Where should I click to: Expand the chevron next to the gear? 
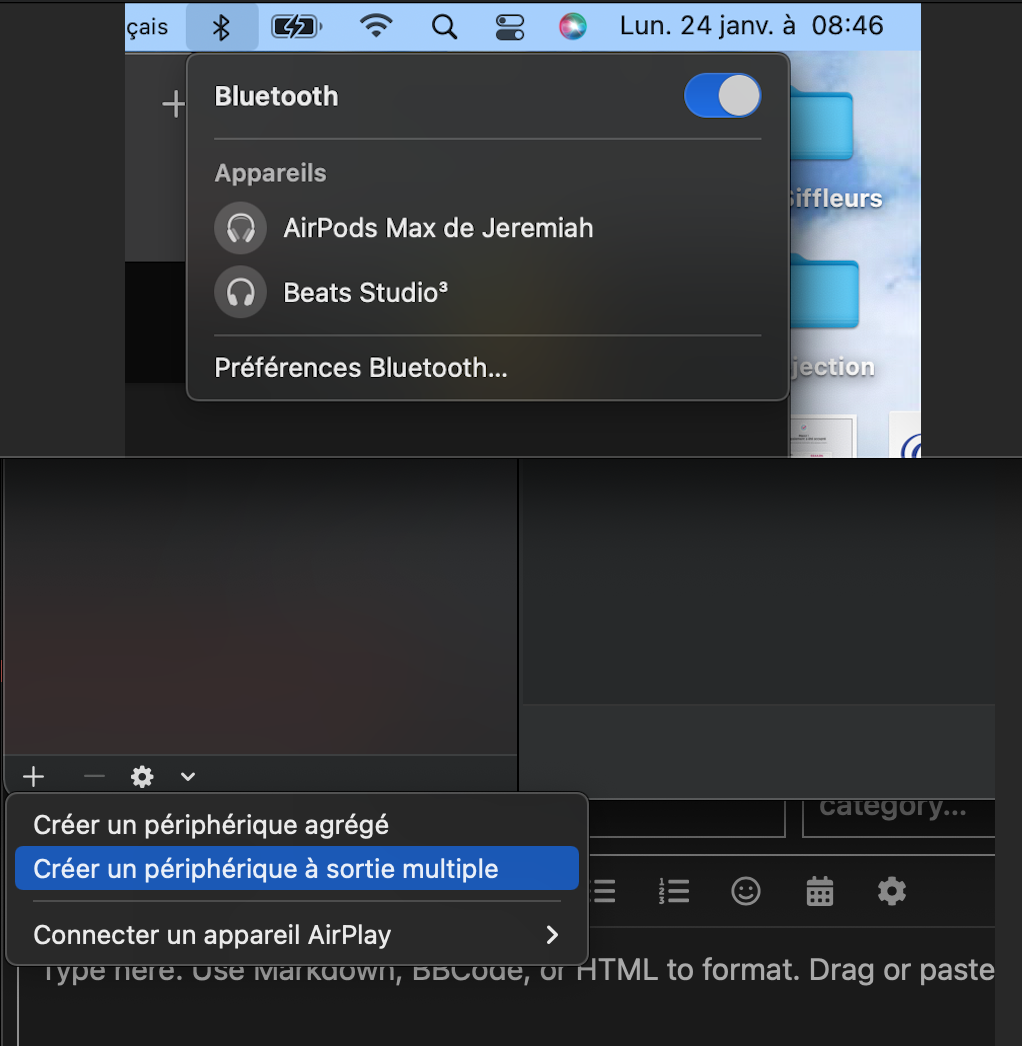coord(188,776)
